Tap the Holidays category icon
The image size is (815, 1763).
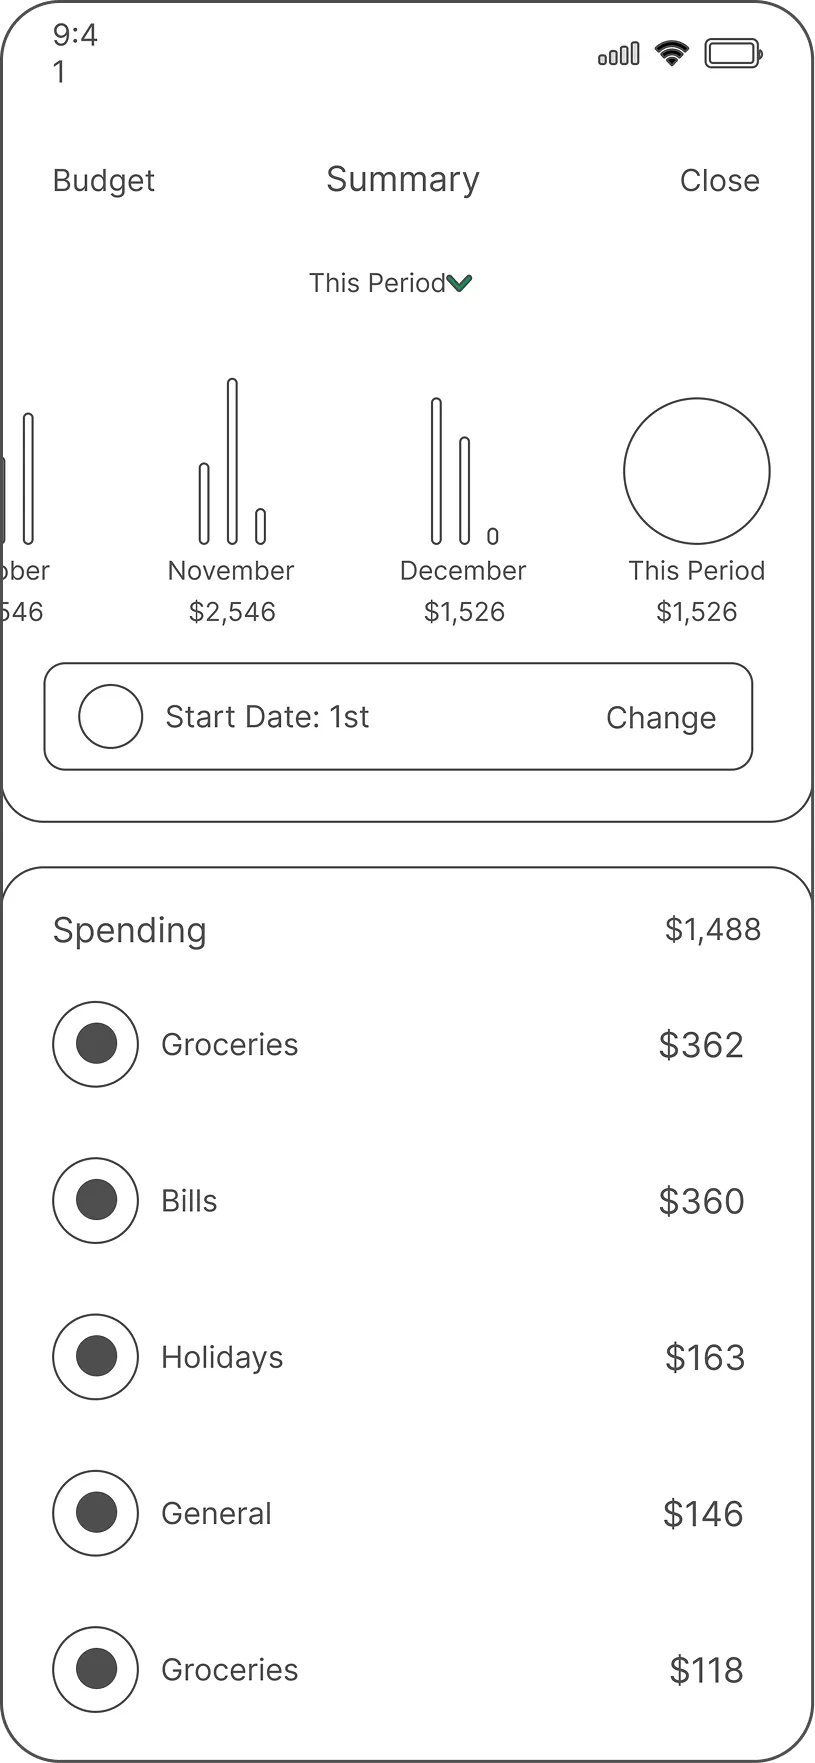point(95,1356)
